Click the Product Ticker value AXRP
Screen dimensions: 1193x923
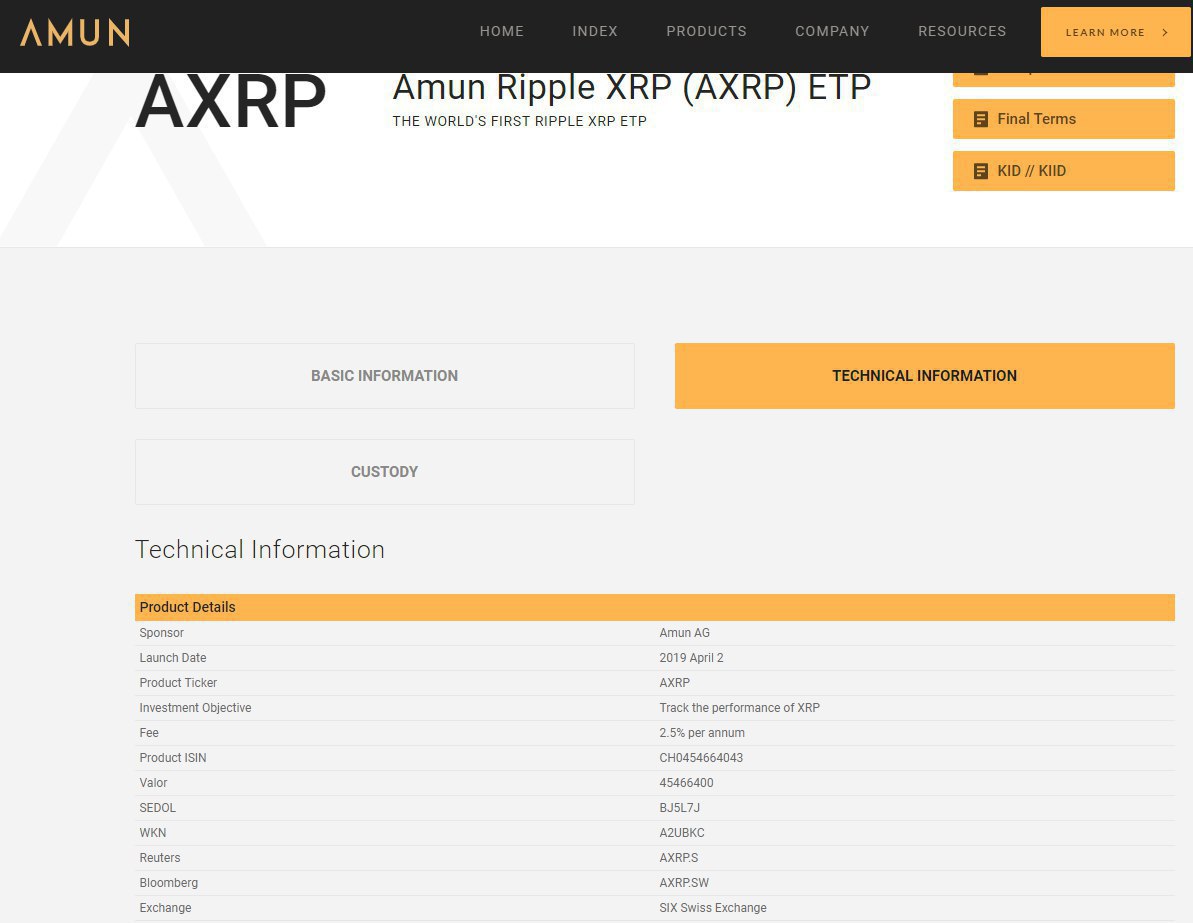[x=674, y=683]
